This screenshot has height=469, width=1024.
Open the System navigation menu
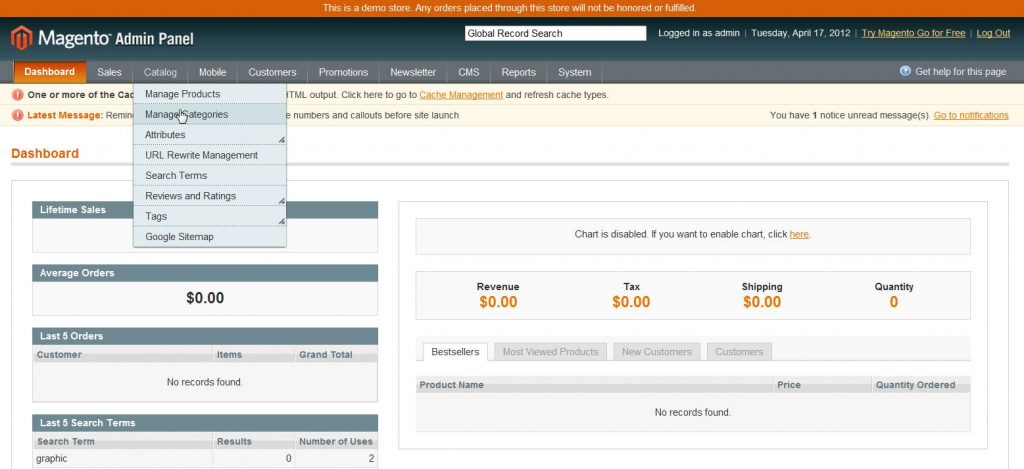coord(574,72)
